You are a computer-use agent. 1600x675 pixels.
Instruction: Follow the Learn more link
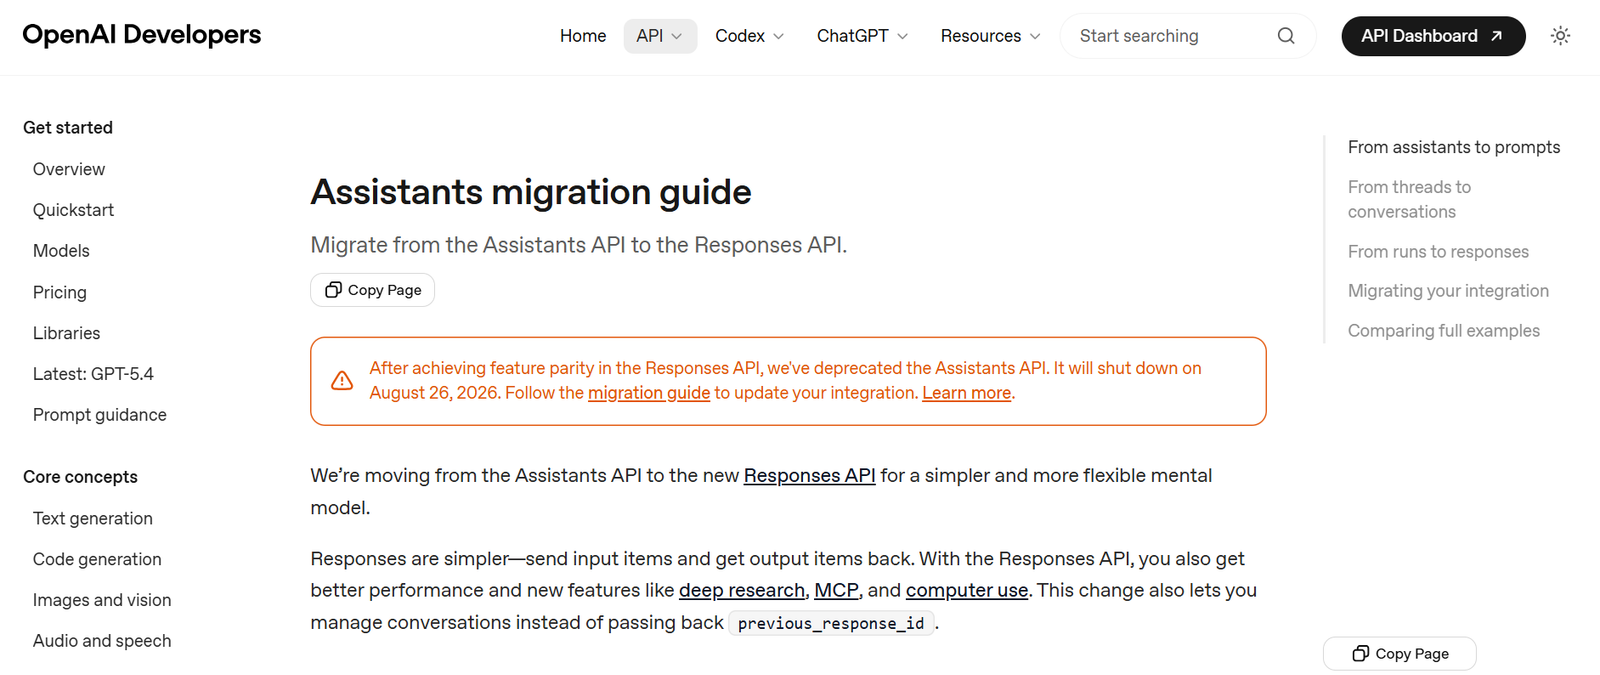tap(966, 393)
